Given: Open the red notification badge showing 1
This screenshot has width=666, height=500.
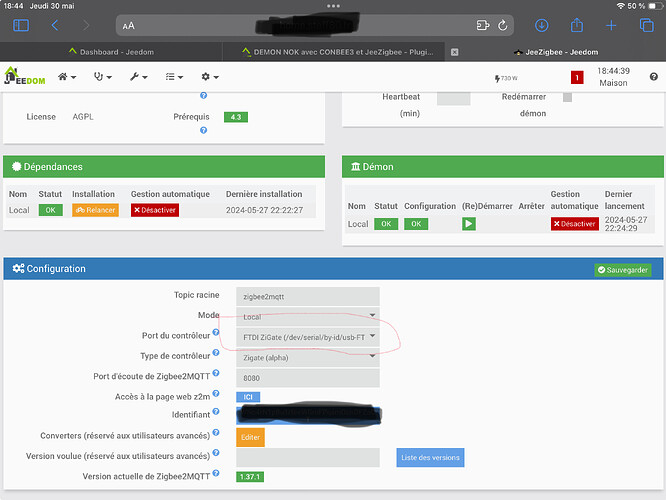Looking at the screenshot, I should 577,77.
